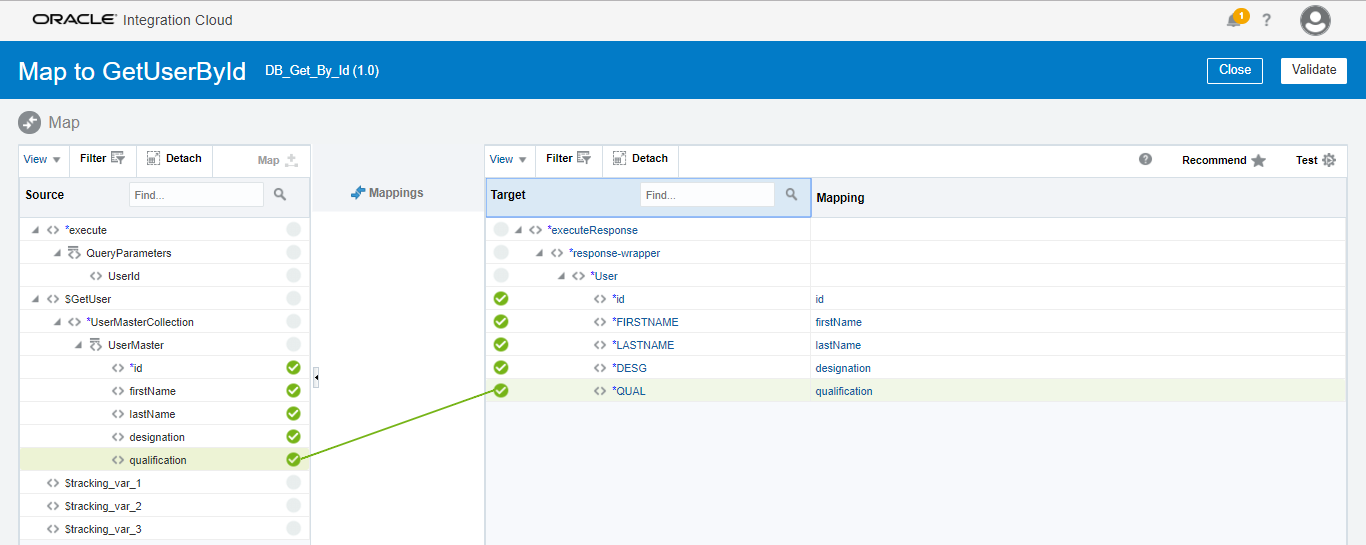Detach the Source panel
Image resolution: width=1366 pixels, height=545 pixels.
(174, 159)
